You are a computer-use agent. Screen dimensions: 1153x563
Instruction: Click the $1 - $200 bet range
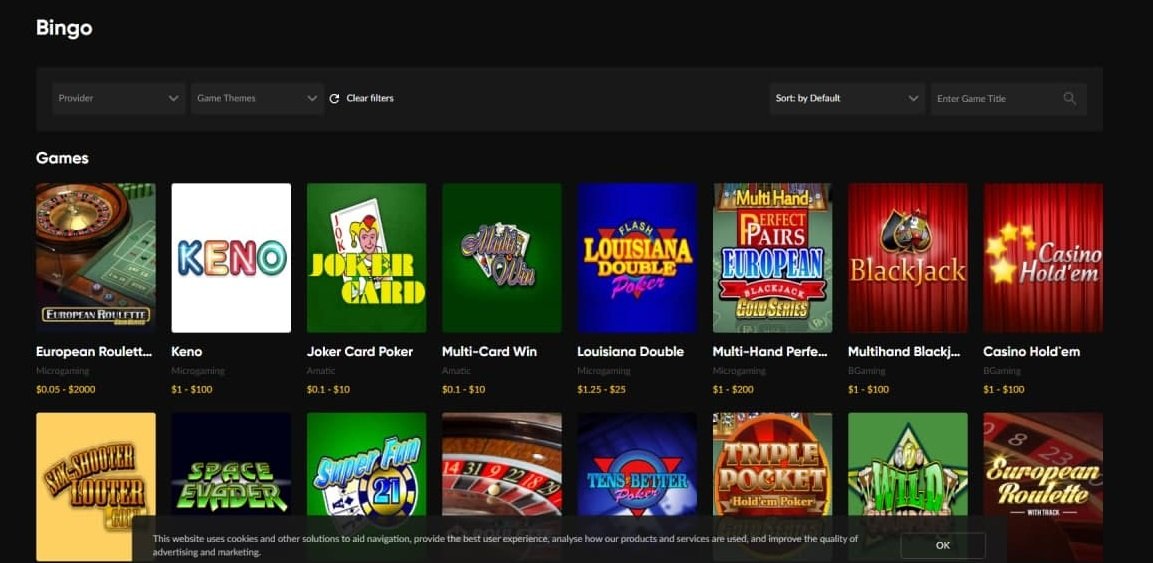pyautogui.click(x=733, y=390)
